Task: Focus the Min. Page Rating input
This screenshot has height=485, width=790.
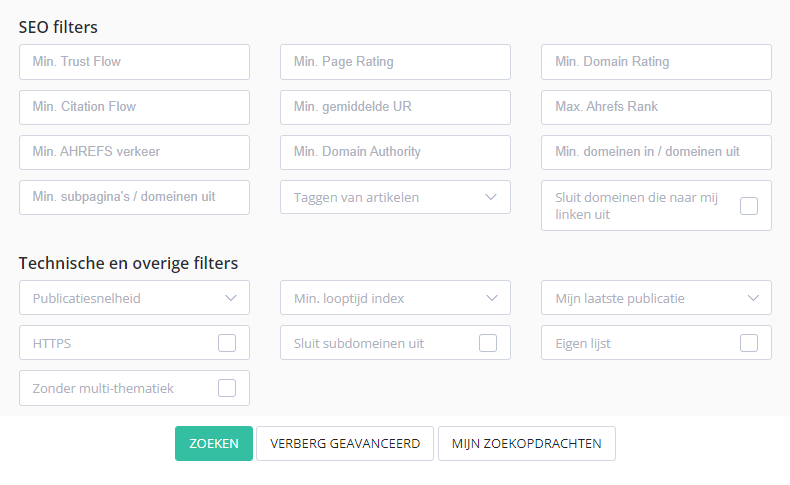Action: tap(396, 62)
